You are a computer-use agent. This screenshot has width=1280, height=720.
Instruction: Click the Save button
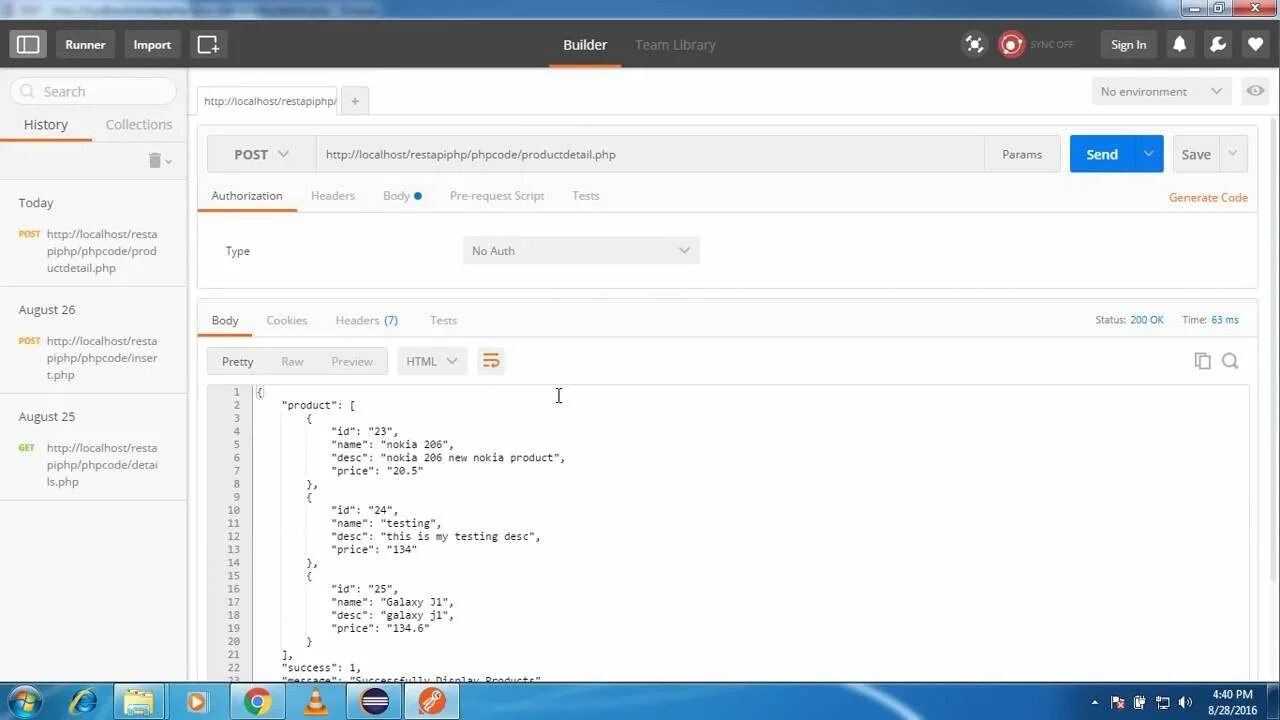point(1196,154)
